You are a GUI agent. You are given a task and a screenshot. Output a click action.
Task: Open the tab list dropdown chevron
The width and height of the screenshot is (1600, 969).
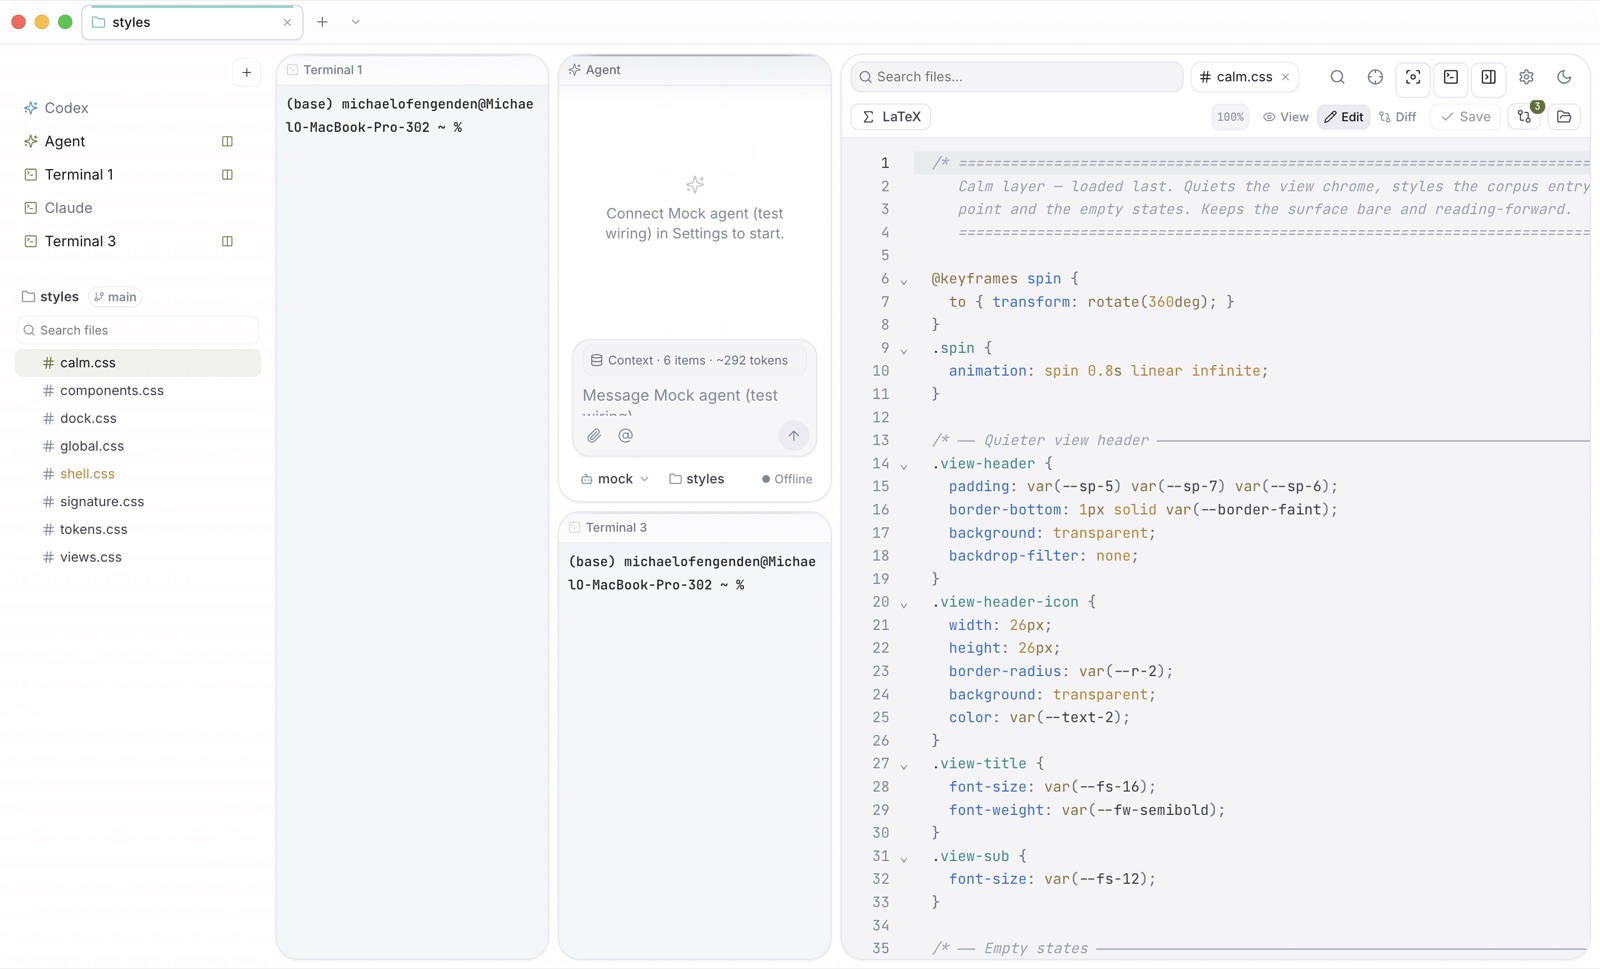[355, 22]
